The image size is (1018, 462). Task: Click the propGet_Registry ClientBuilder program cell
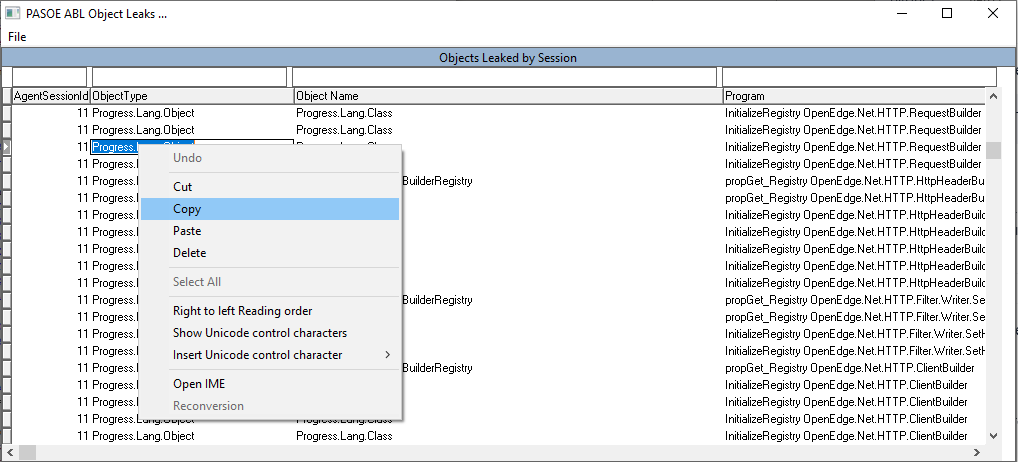[x=850, y=368]
